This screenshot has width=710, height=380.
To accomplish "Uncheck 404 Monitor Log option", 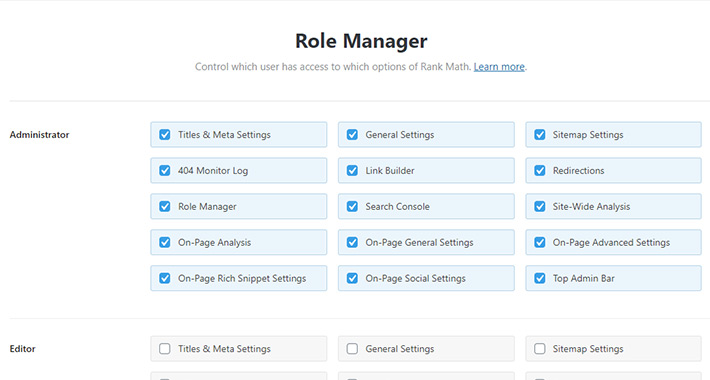I will click(x=165, y=170).
